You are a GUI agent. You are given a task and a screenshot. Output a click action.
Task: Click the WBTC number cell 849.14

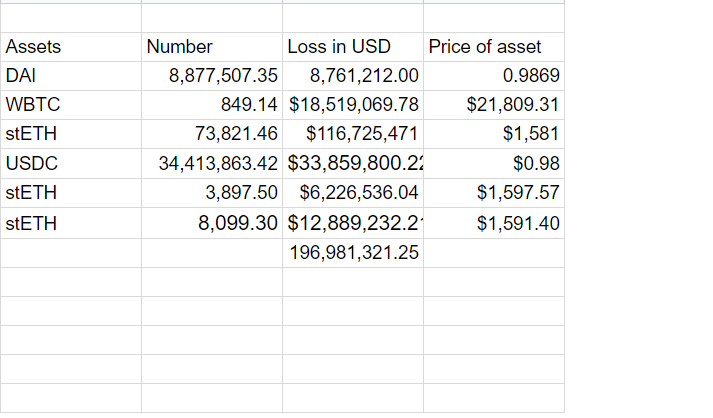tap(248, 105)
